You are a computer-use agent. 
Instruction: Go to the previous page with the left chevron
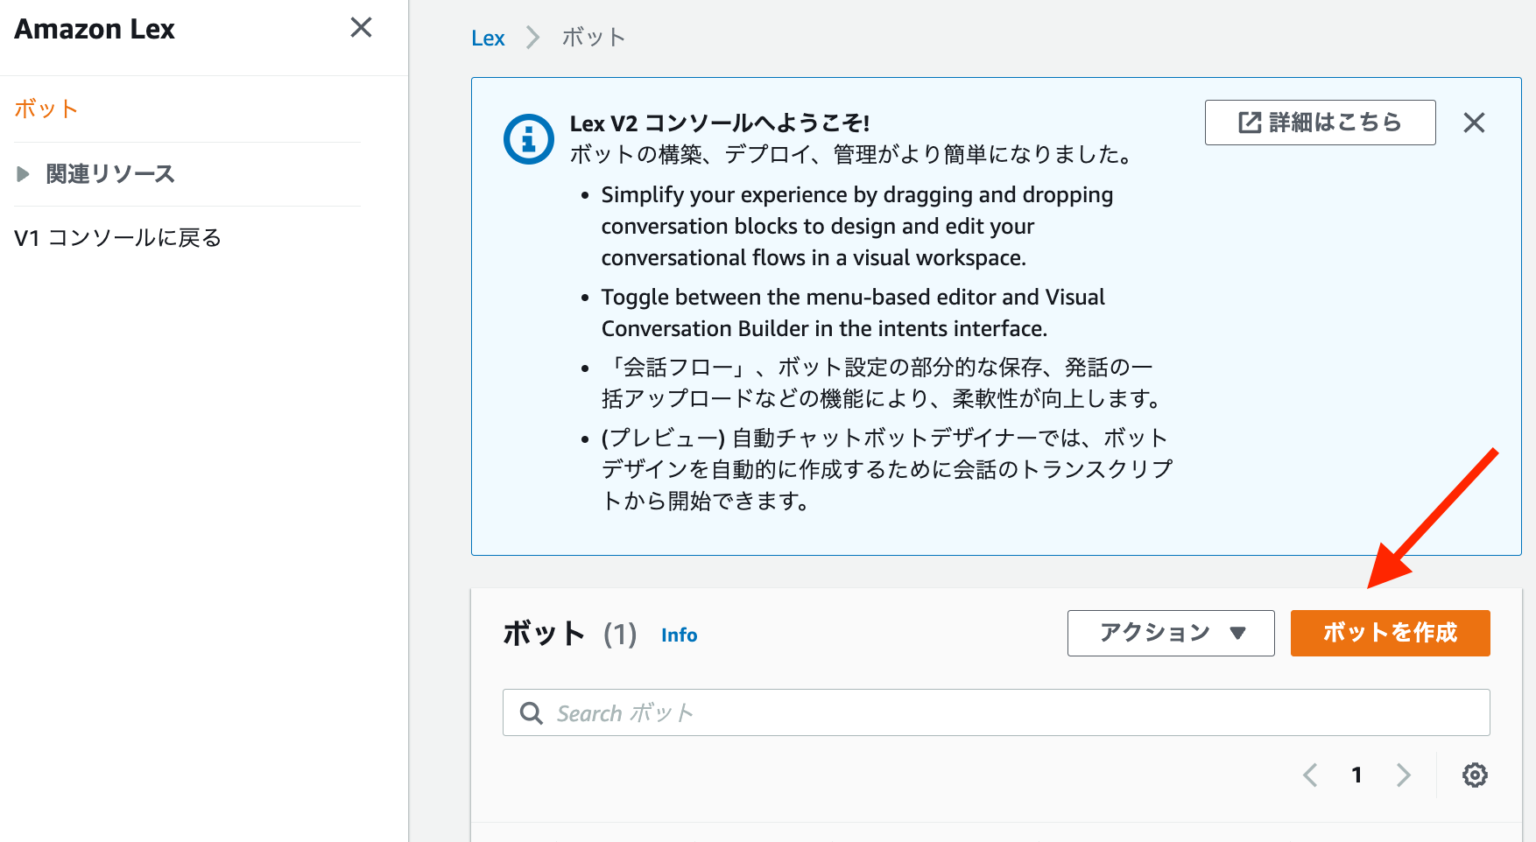coord(1310,775)
